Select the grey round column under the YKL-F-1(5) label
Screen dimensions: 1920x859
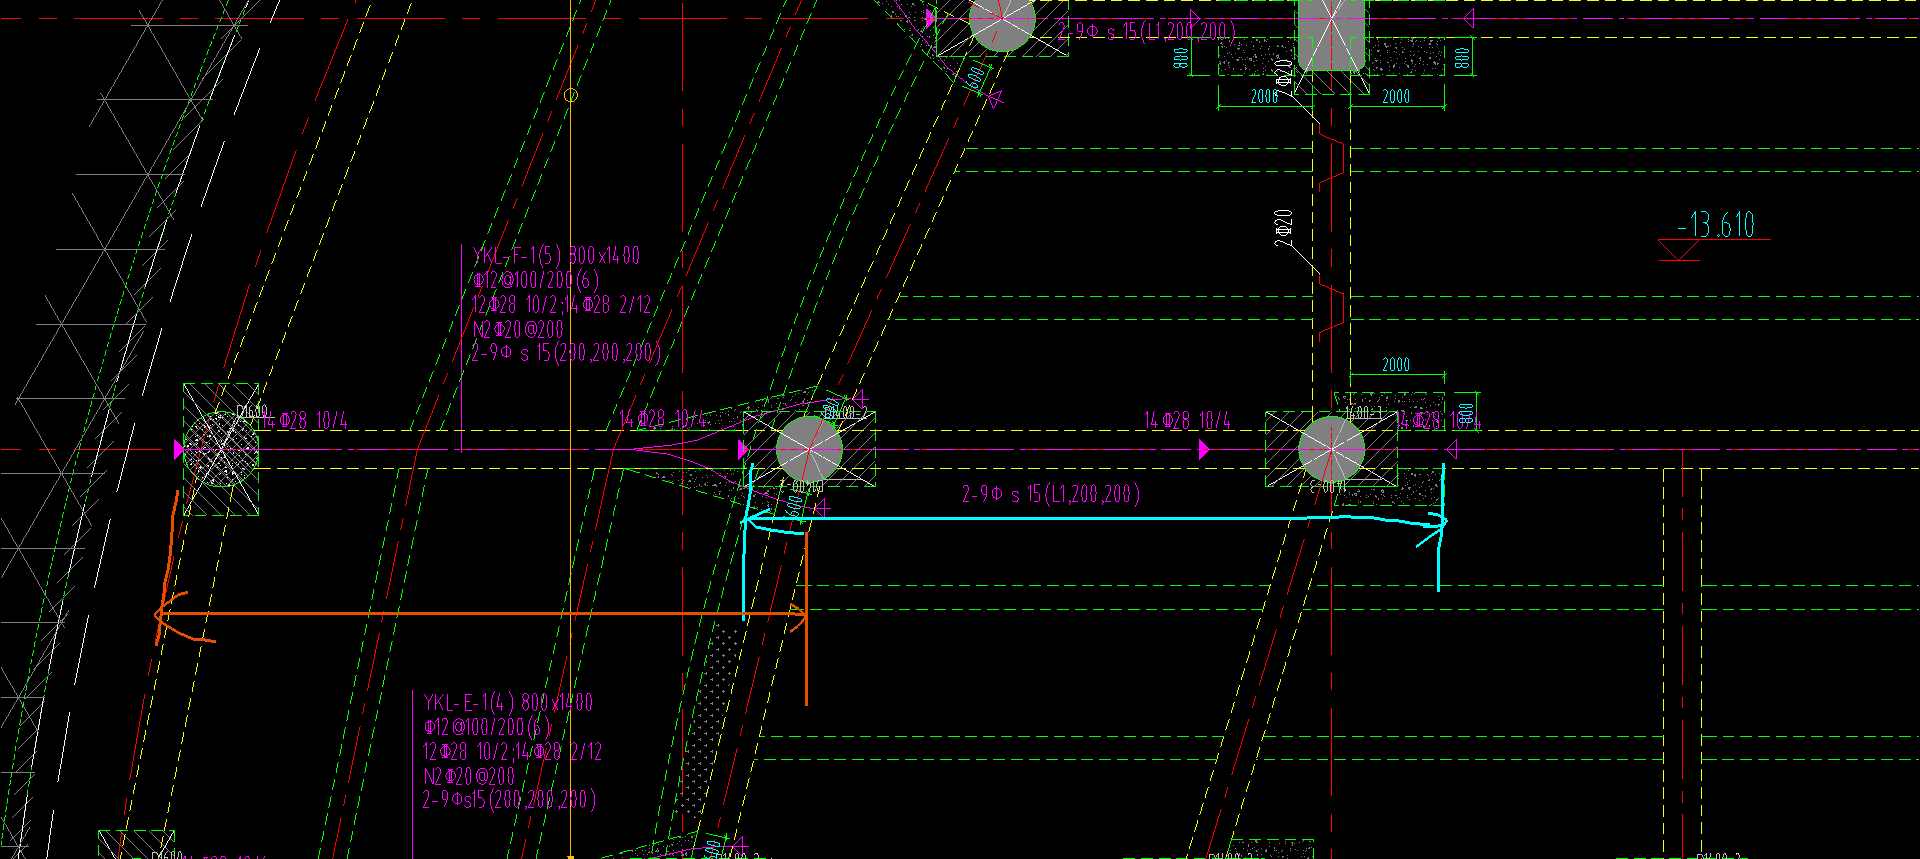(809, 450)
